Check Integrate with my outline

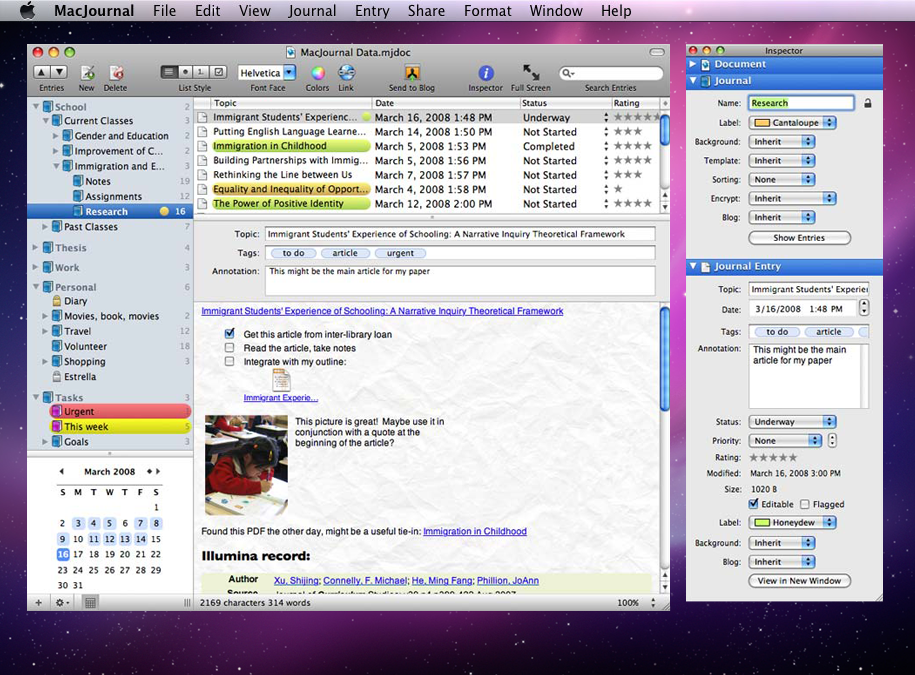coord(230,361)
